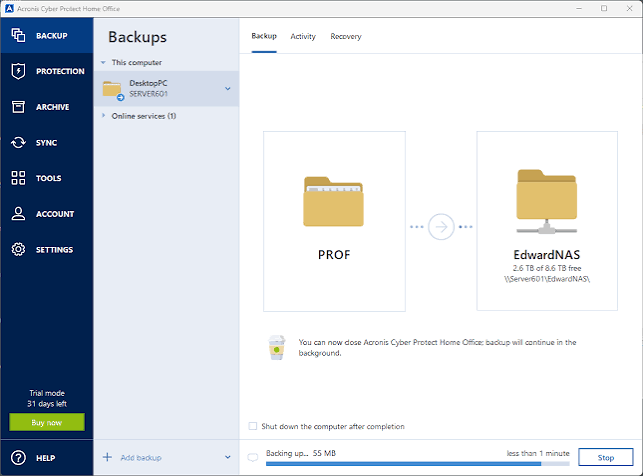Select PROTECTION in the sidebar
Viewport: 643px width, 476px height.
click(x=47, y=71)
